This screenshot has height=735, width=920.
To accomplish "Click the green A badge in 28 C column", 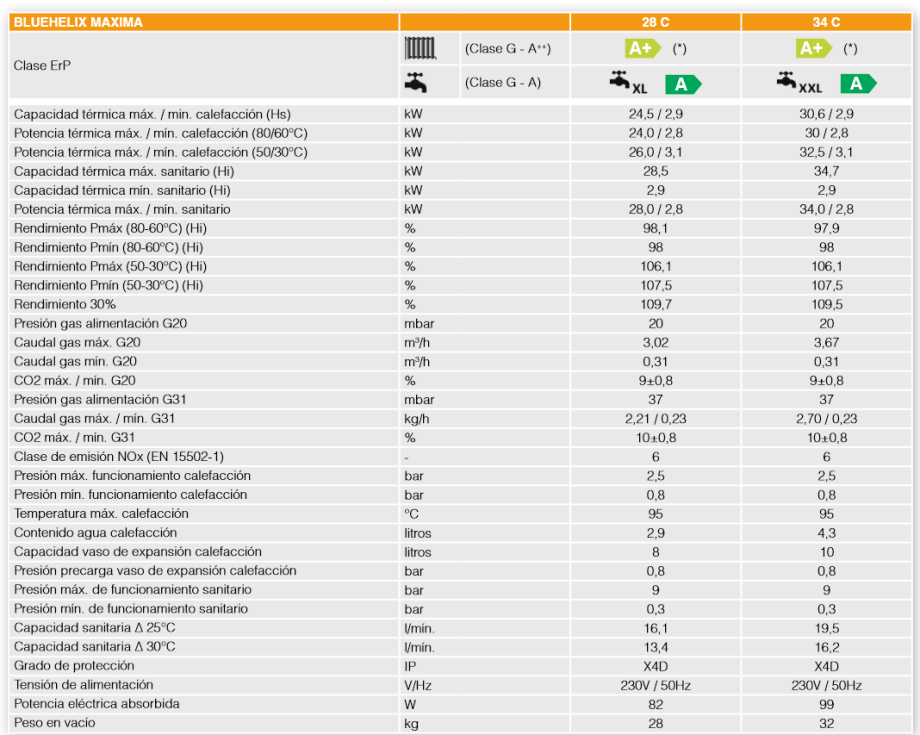I will click(x=683, y=84).
